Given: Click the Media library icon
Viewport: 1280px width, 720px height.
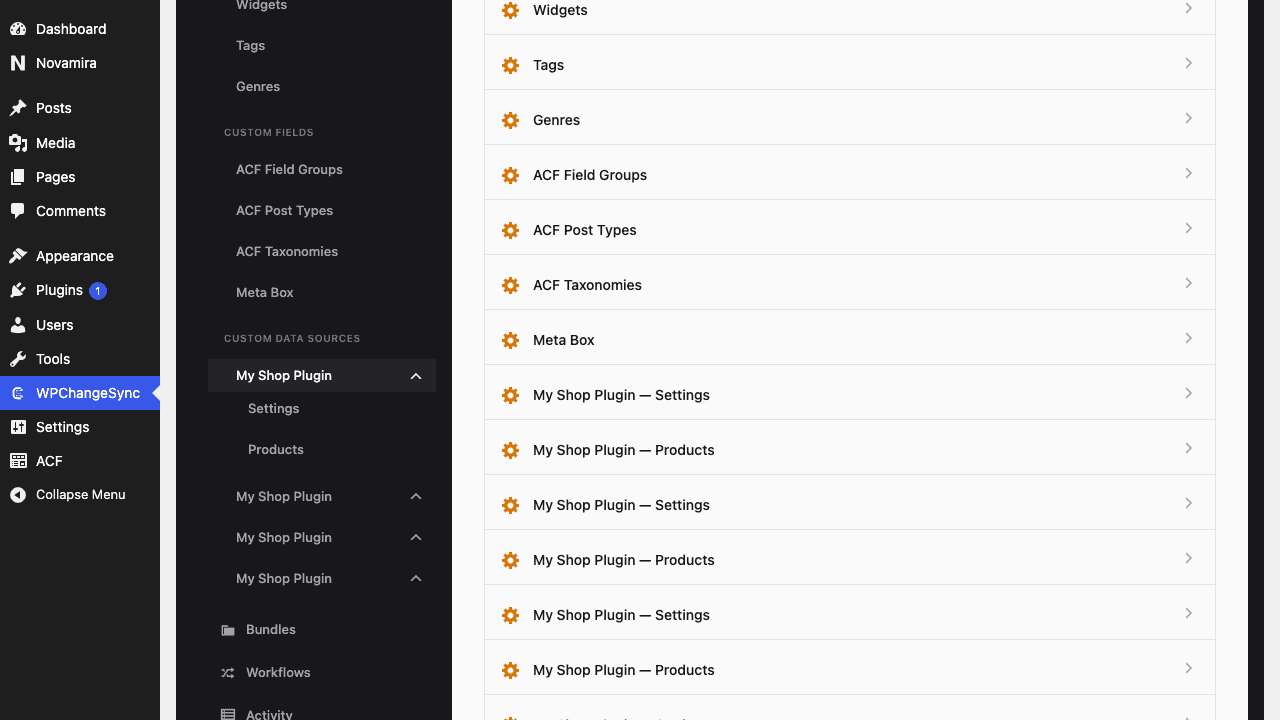Looking at the screenshot, I should [18, 143].
